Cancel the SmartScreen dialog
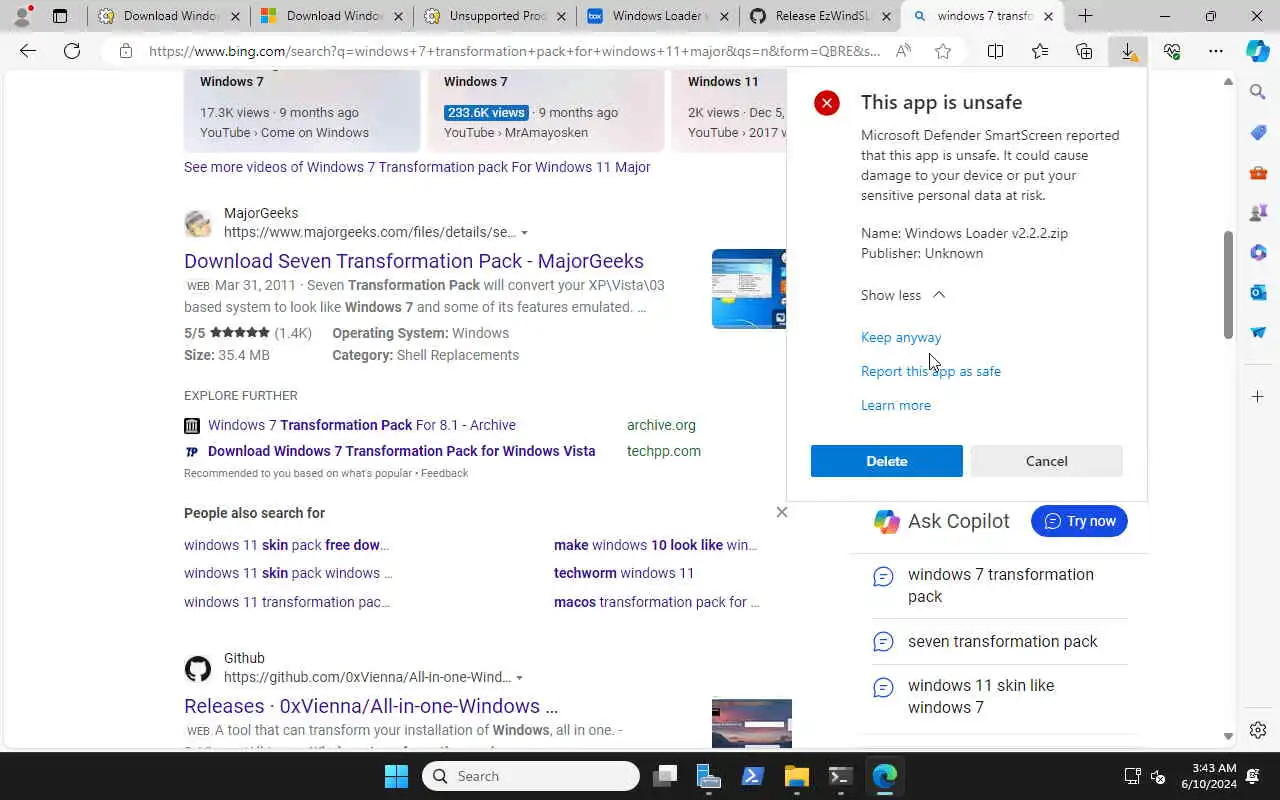This screenshot has width=1280, height=800. point(1047,461)
